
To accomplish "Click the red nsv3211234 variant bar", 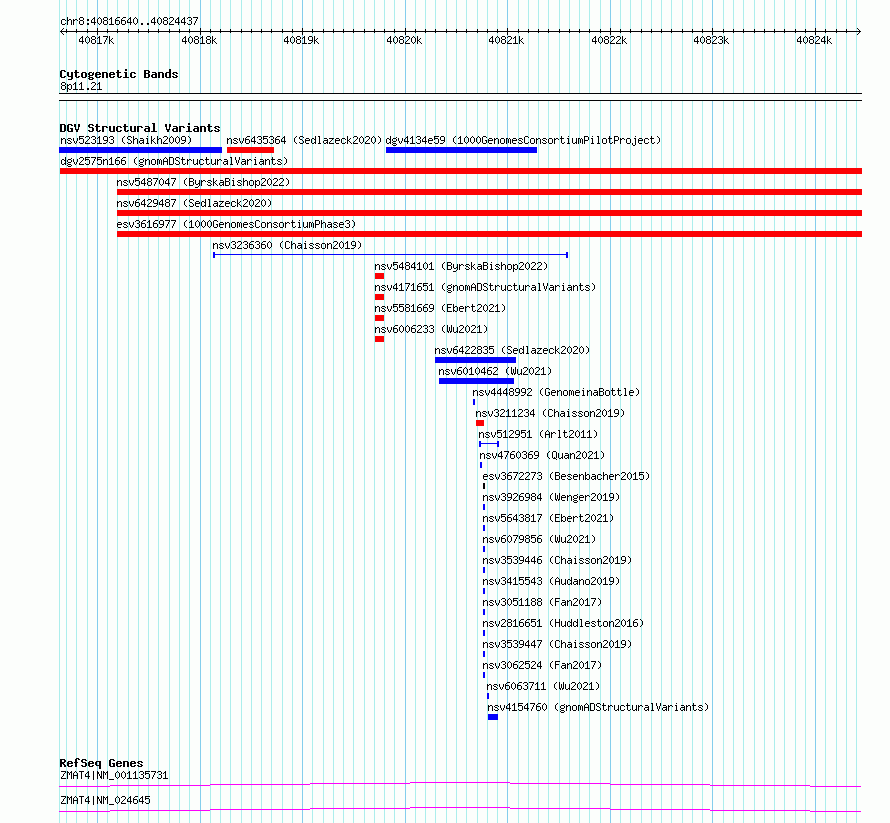I will [x=480, y=423].
